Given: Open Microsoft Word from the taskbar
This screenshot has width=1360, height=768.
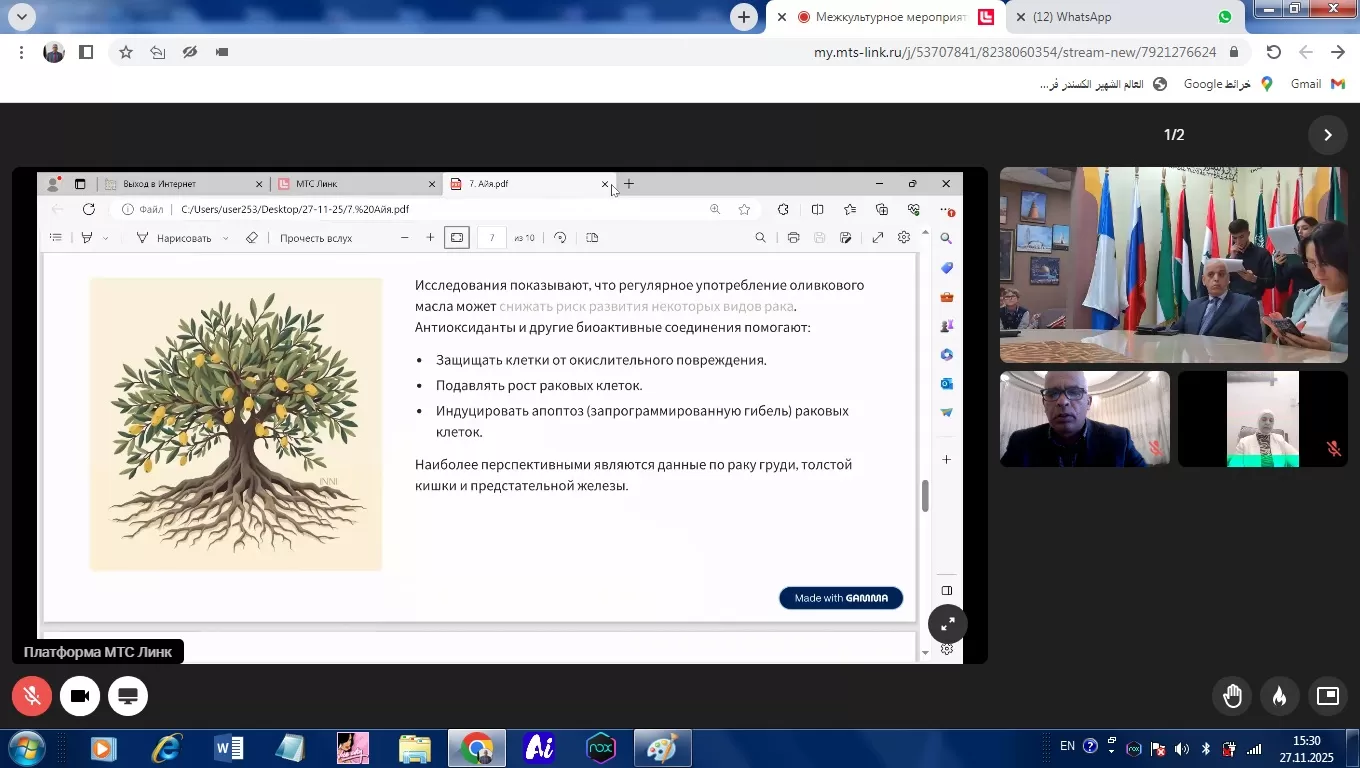Looking at the screenshot, I should (x=229, y=748).
